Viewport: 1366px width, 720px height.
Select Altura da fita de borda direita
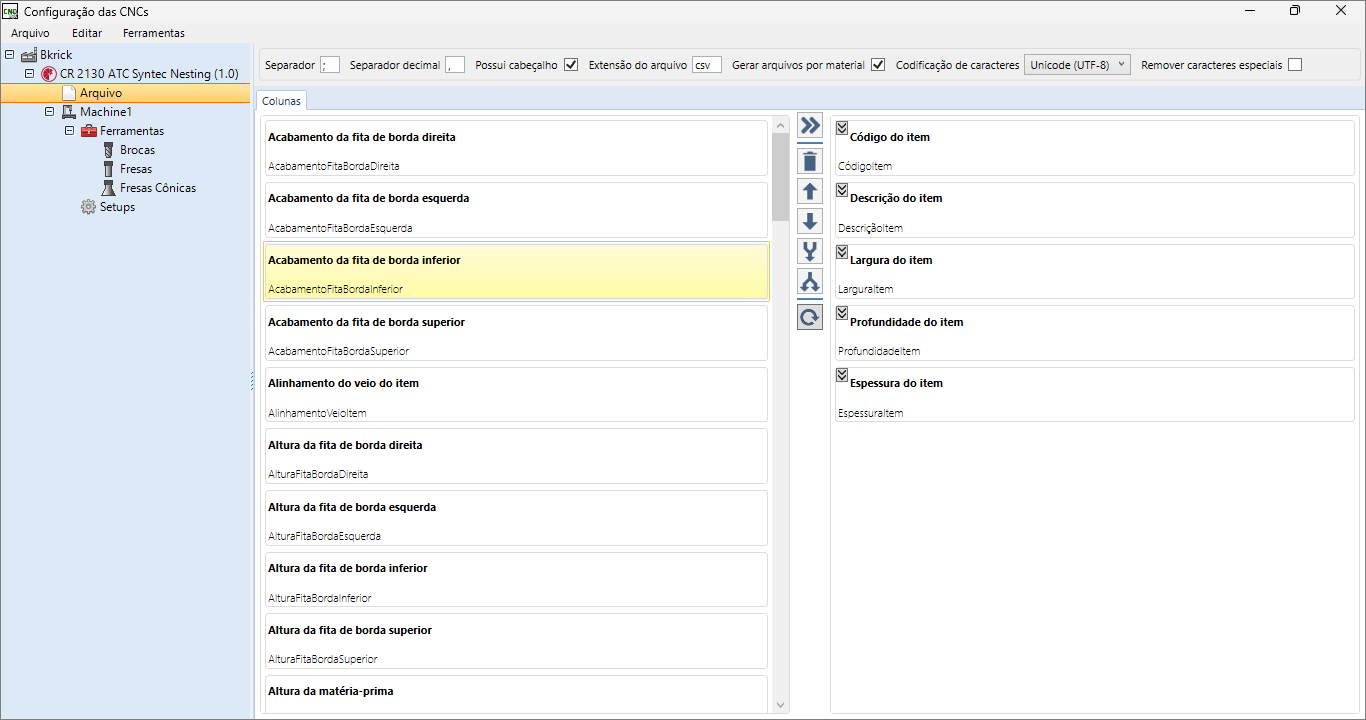tap(516, 457)
